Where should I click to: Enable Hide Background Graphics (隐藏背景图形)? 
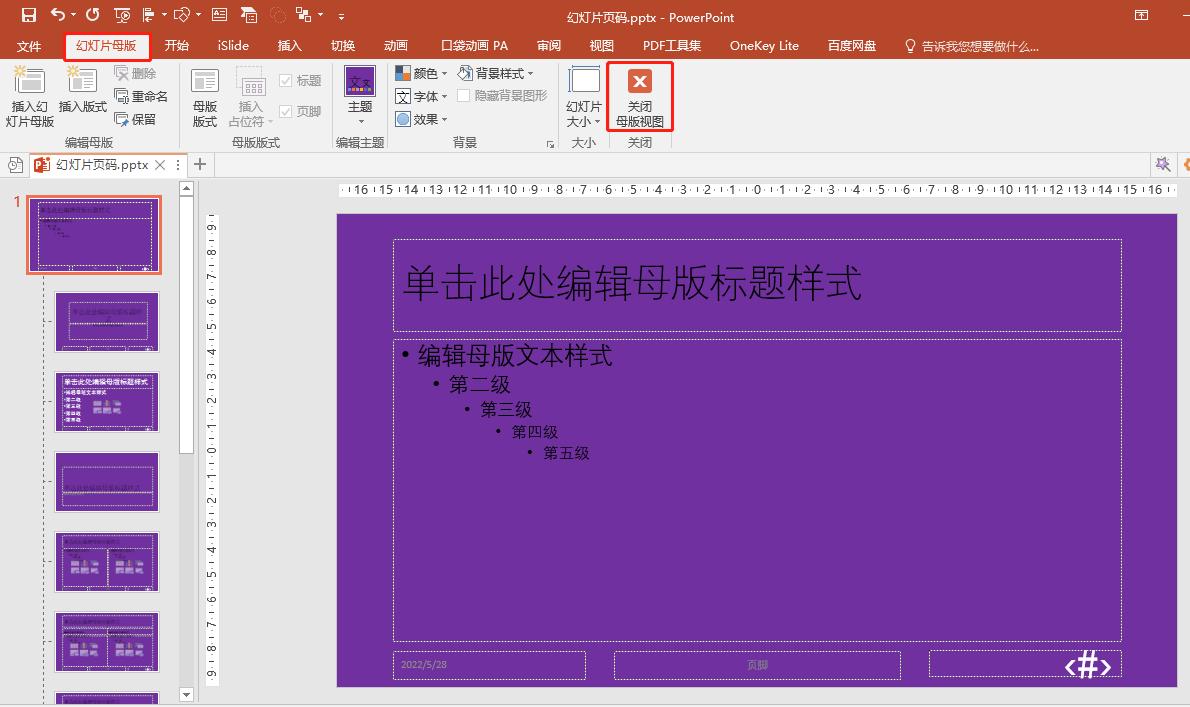464,96
